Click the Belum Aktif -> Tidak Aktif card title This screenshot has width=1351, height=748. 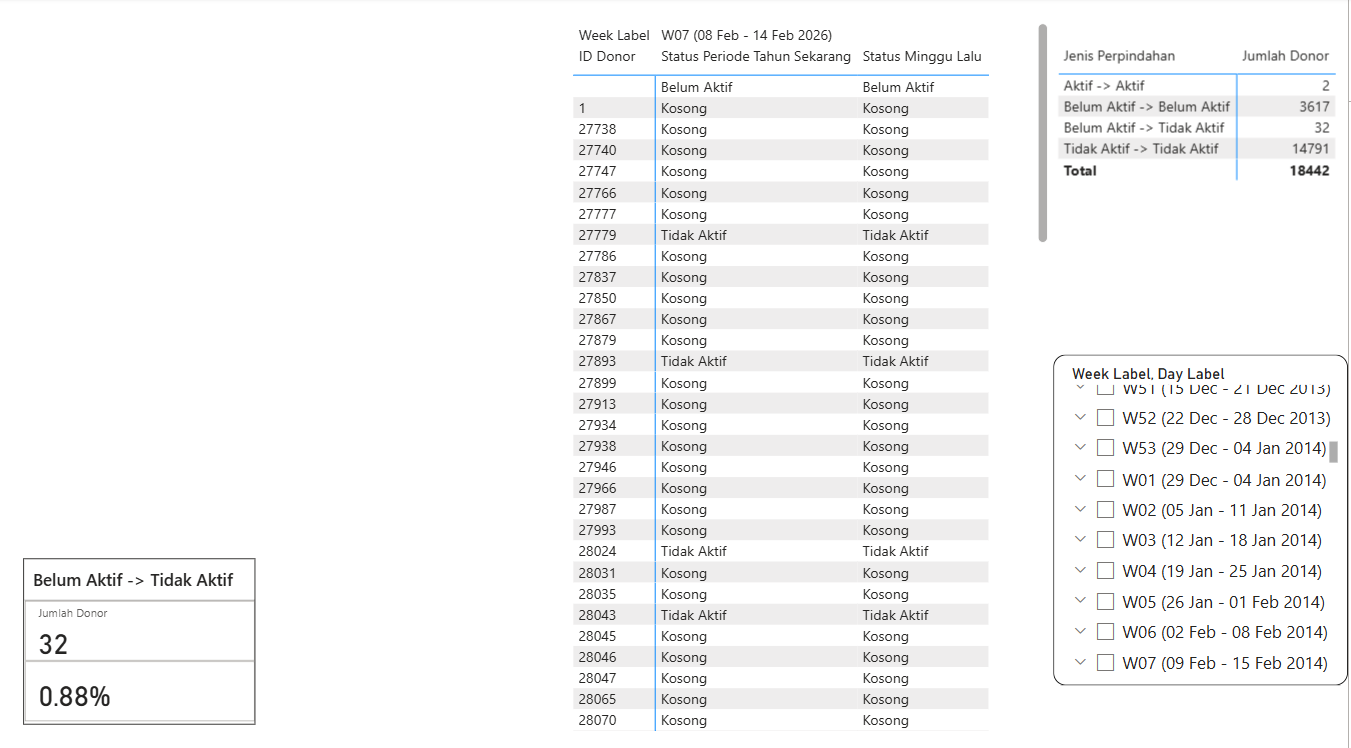click(133, 580)
